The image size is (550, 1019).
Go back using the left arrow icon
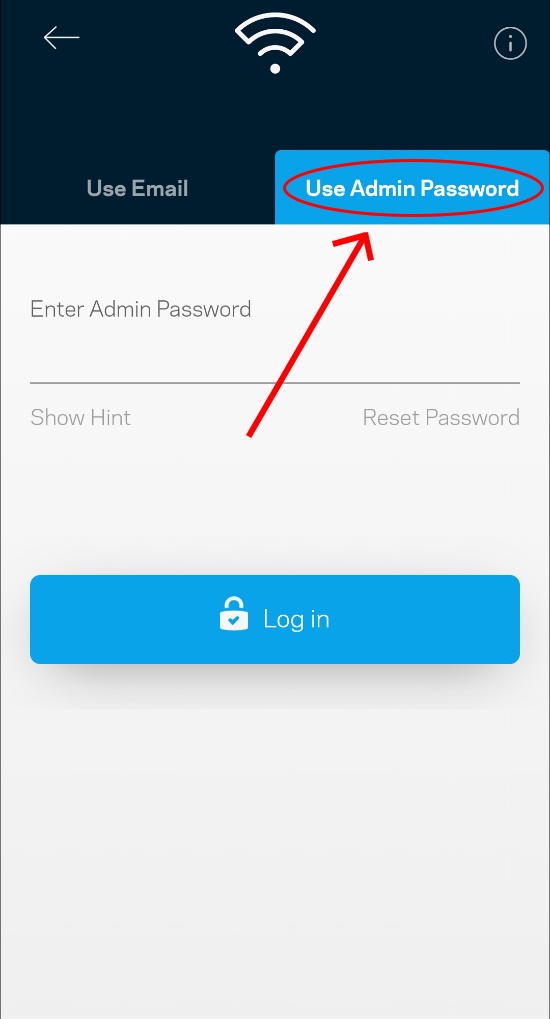62,38
